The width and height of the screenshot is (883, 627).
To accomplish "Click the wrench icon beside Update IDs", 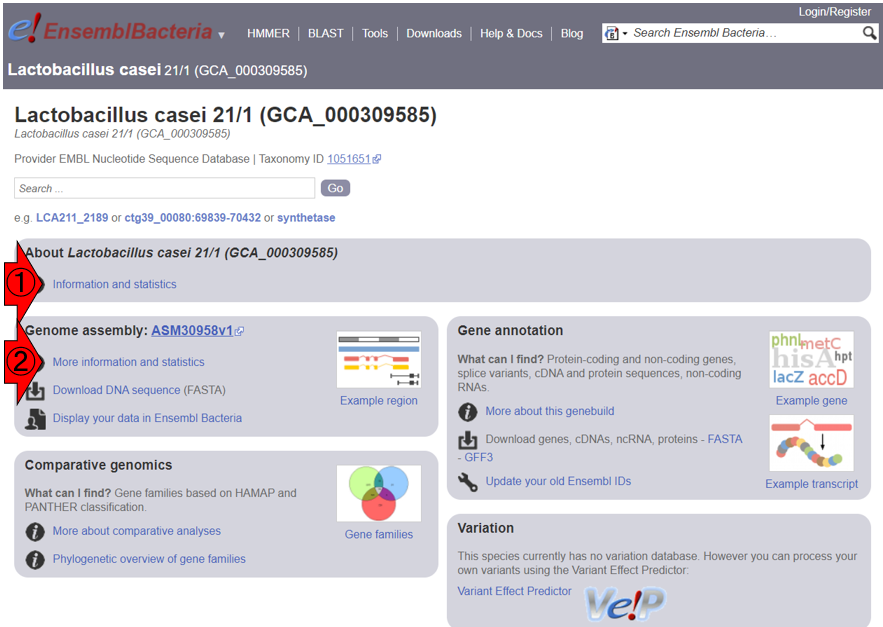I will [467, 482].
